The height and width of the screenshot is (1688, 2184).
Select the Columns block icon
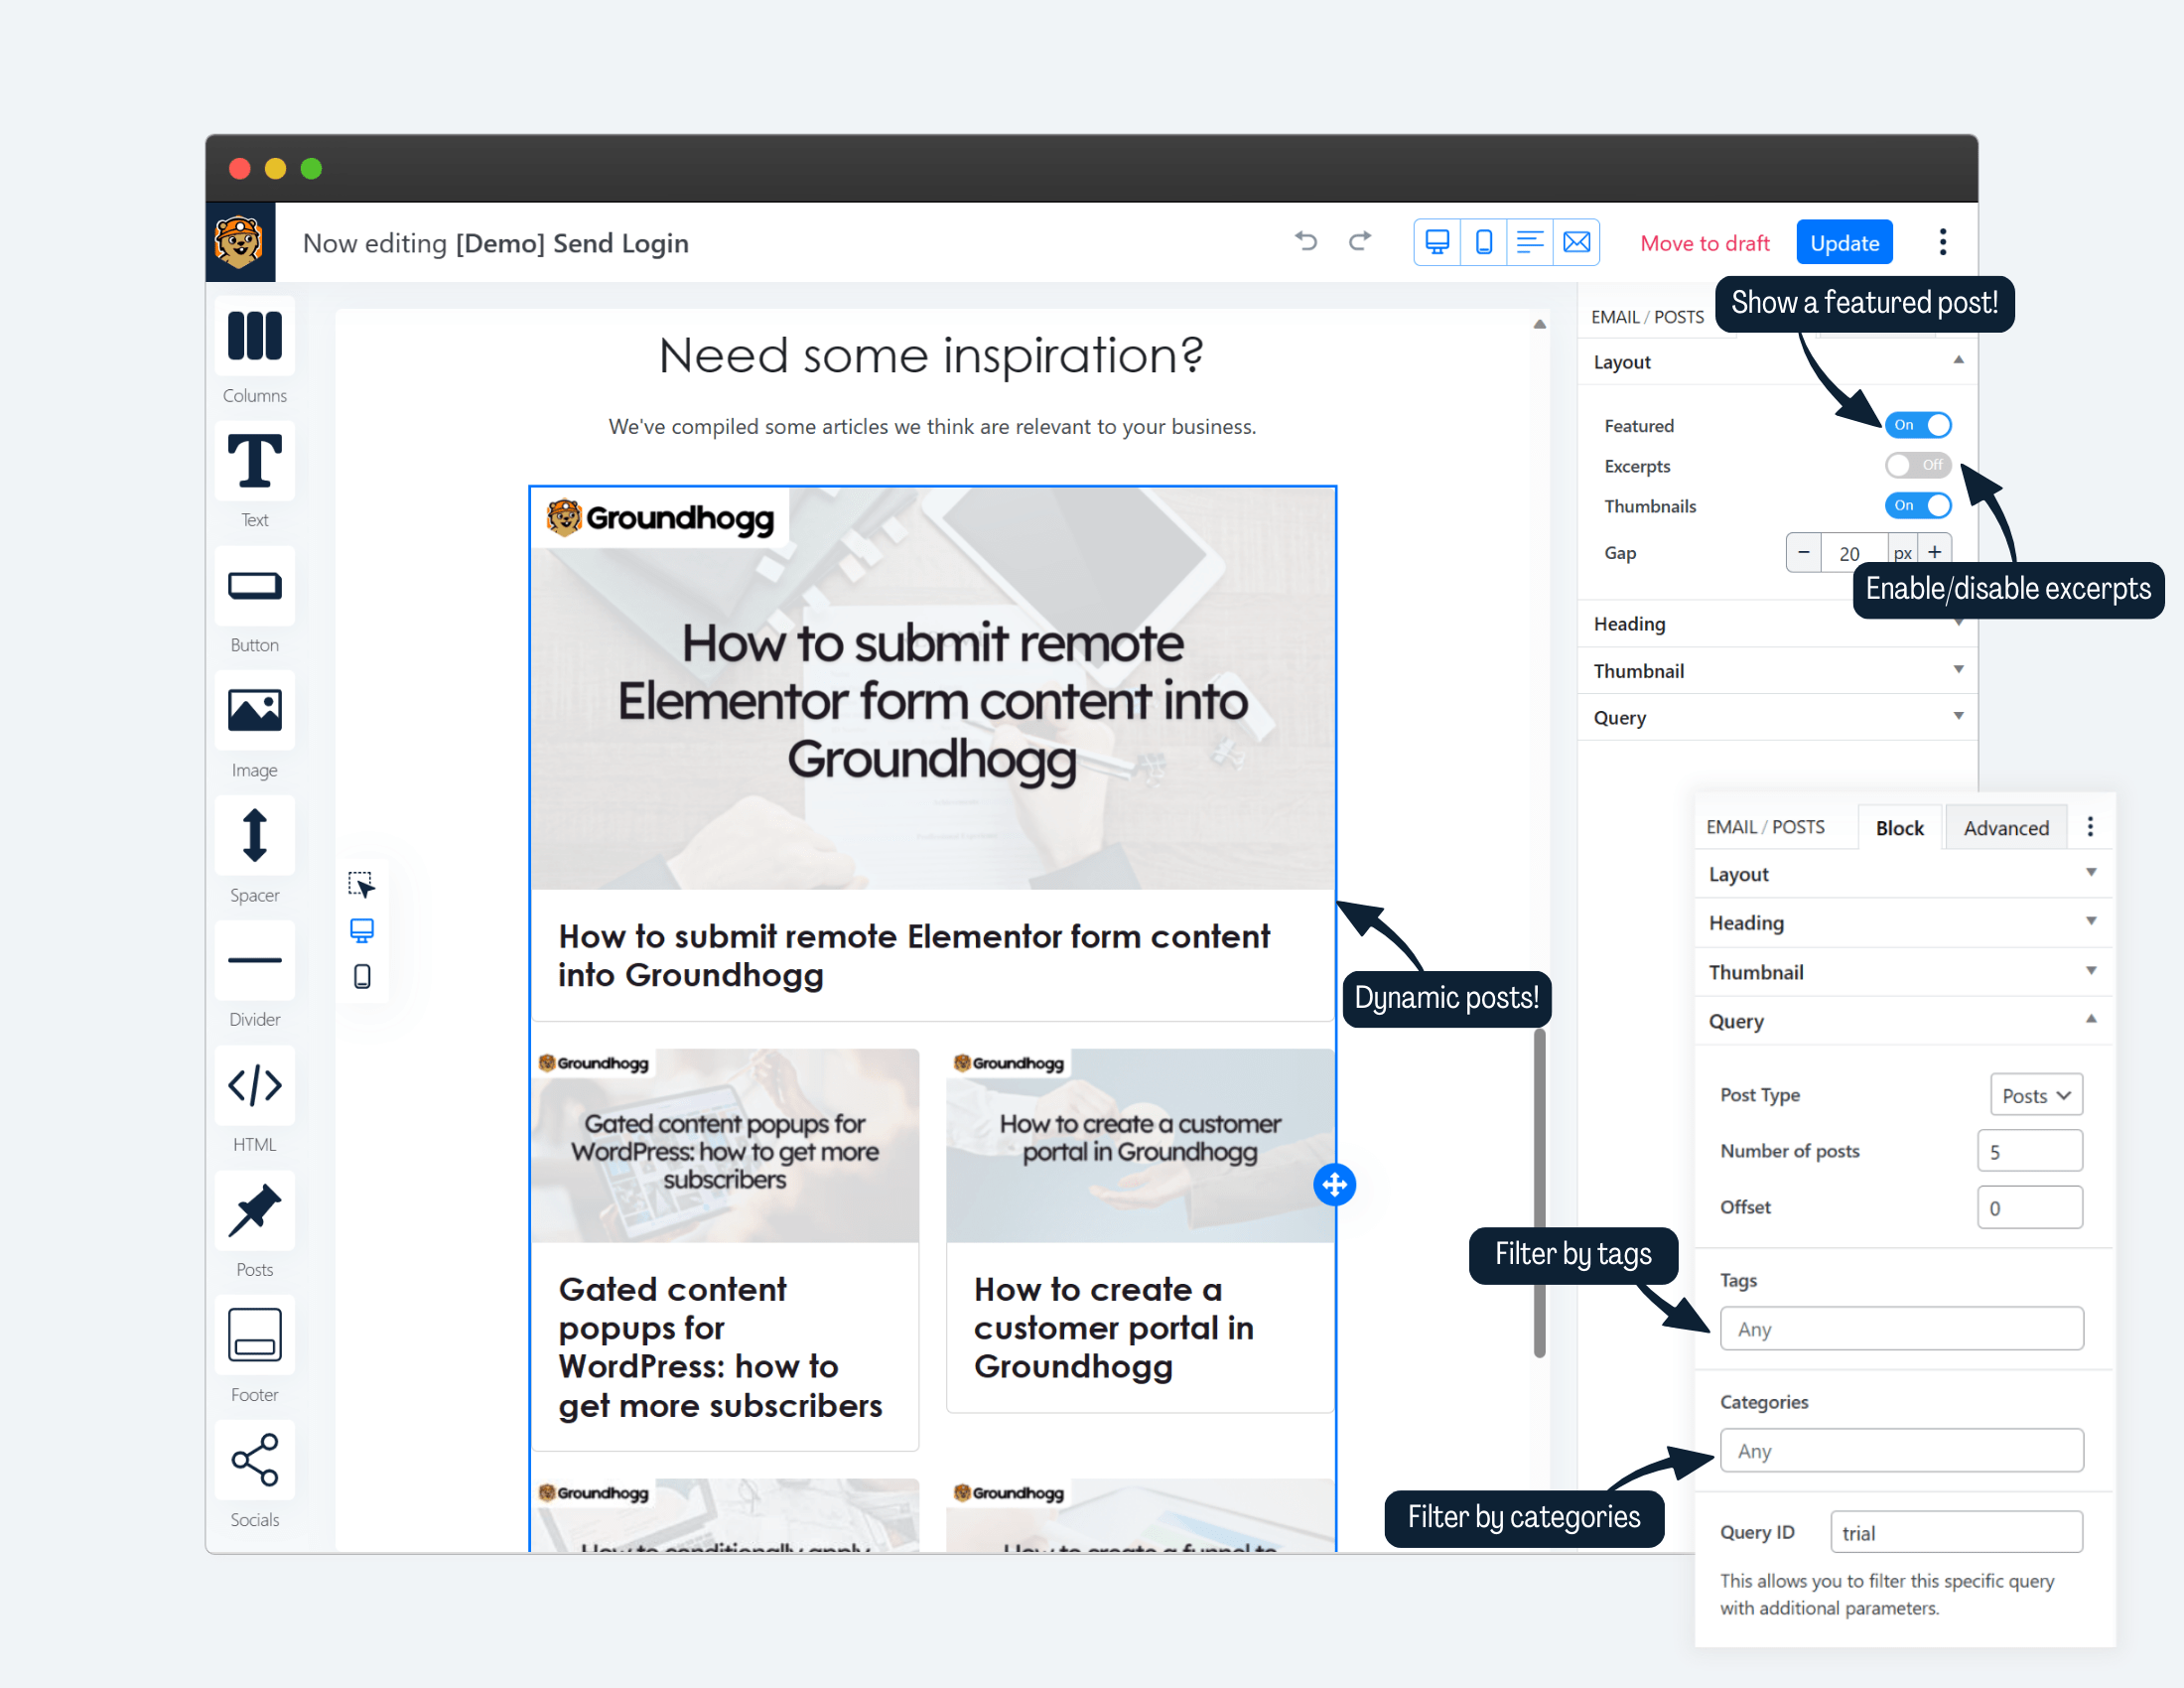click(254, 335)
